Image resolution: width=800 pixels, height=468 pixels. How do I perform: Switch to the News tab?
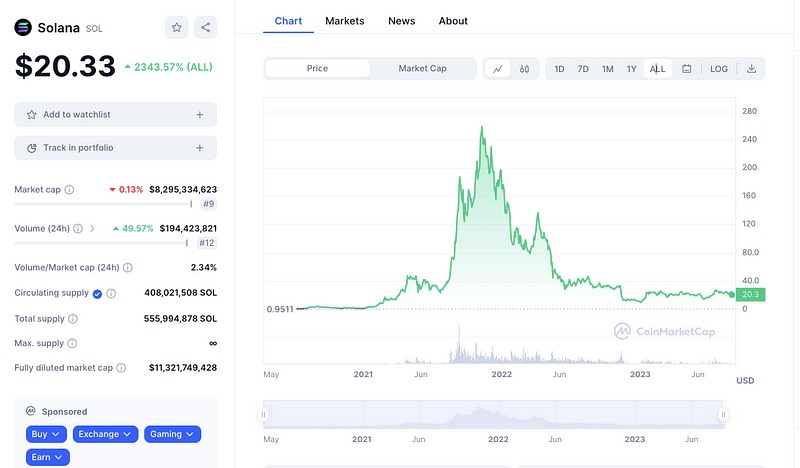pyautogui.click(x=402, y=21)
